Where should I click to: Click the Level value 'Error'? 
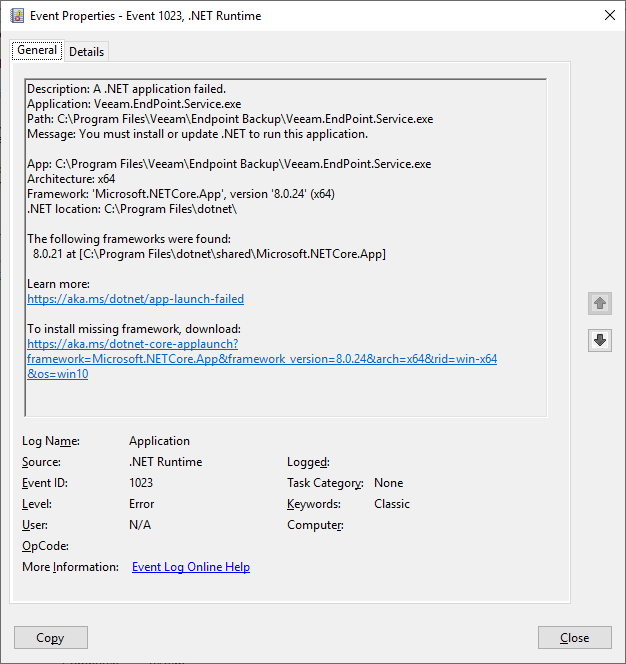pos(141,504)
